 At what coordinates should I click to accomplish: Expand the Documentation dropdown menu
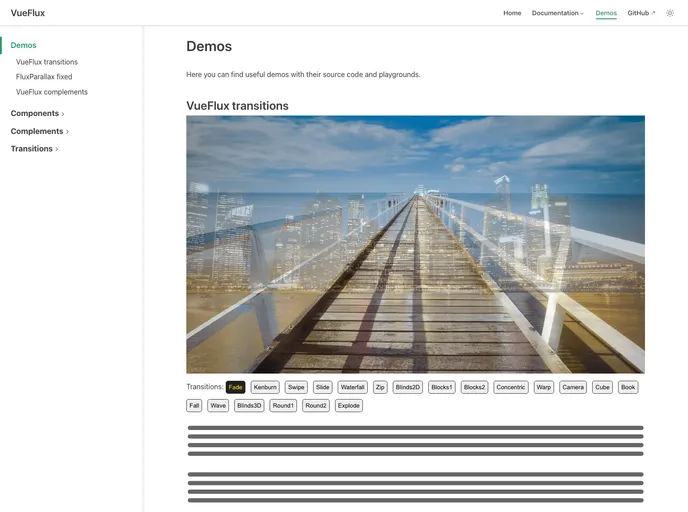point(558,13)
